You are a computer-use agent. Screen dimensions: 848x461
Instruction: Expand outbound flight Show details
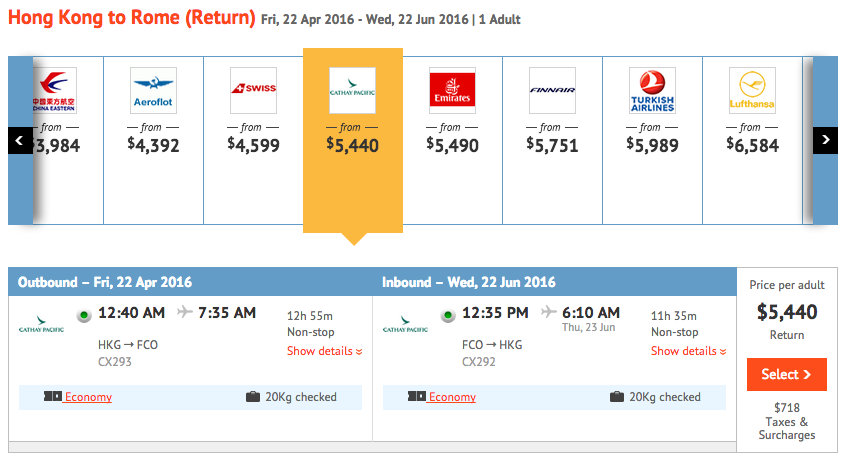324,351
